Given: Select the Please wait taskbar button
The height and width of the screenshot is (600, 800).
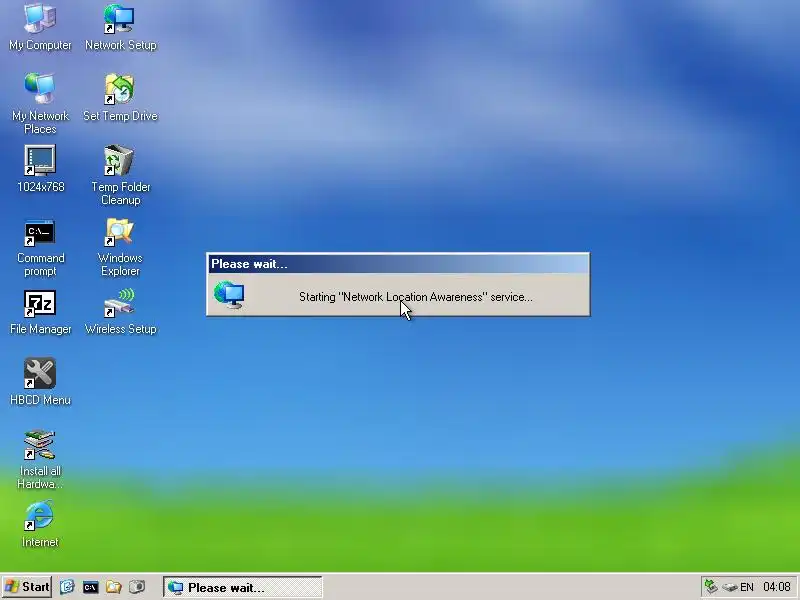Looking at the screenshot, I should point(243,587).
